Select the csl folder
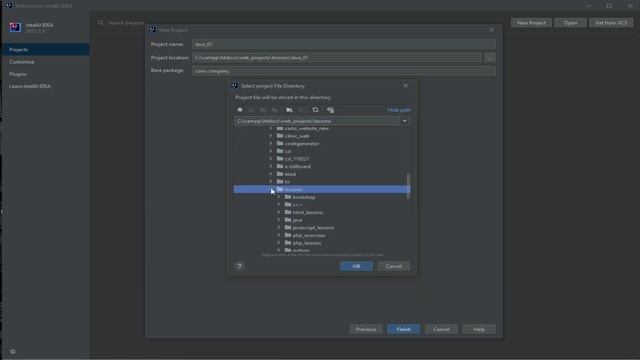The image size is (640, 360). tap(288, 151)
